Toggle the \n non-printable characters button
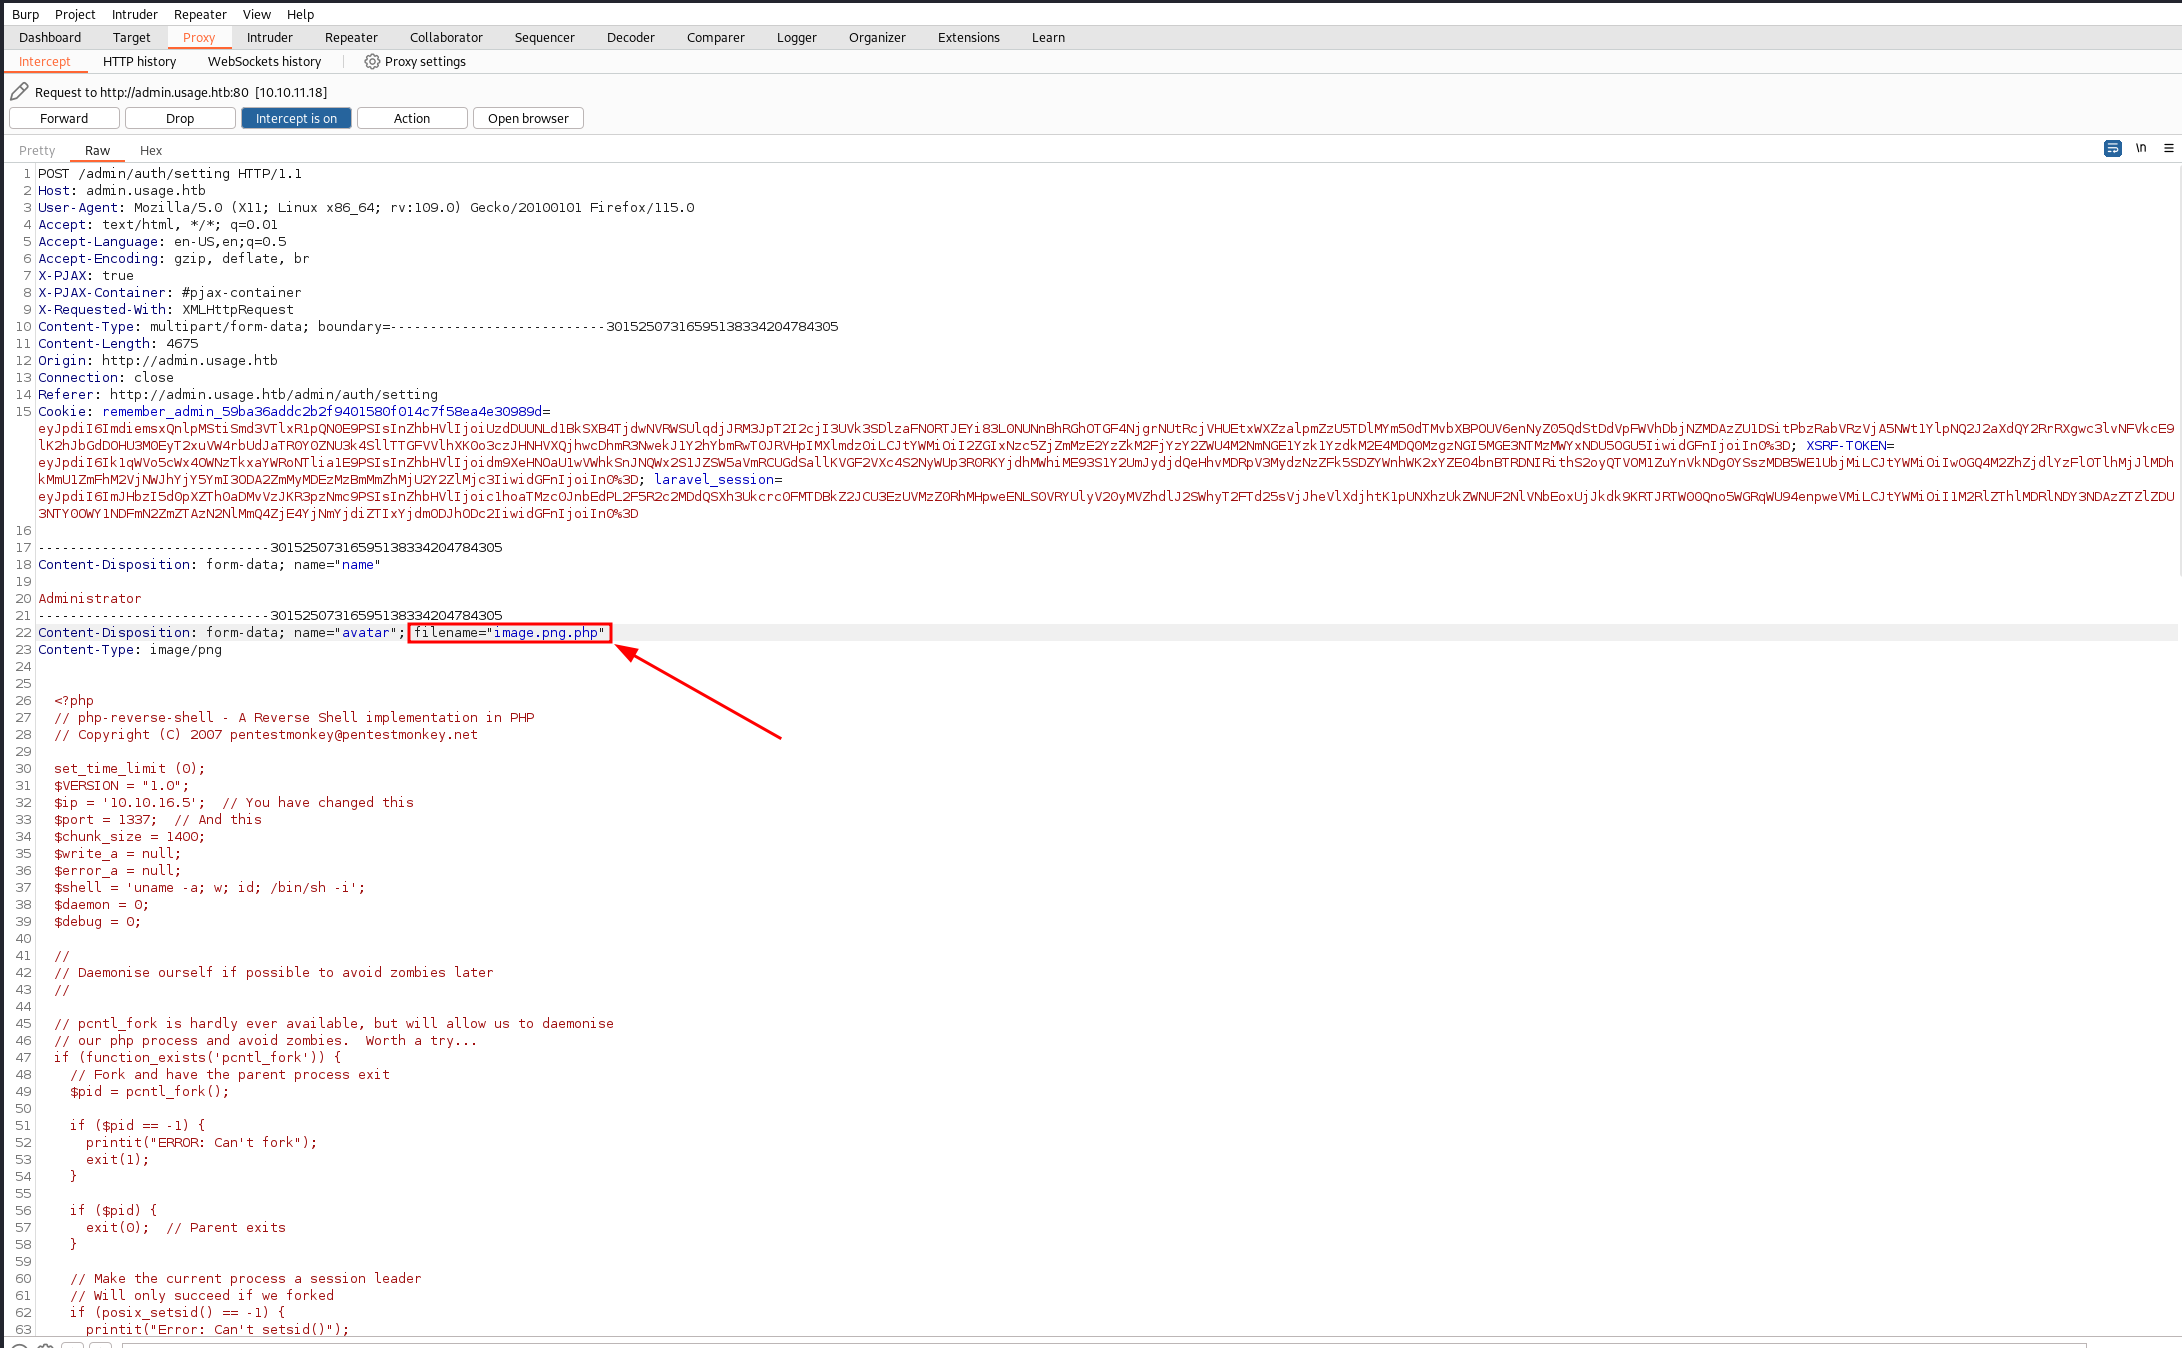Image resolution: width=2182 pixels, height=1348 pixels. coord(2141,148)
